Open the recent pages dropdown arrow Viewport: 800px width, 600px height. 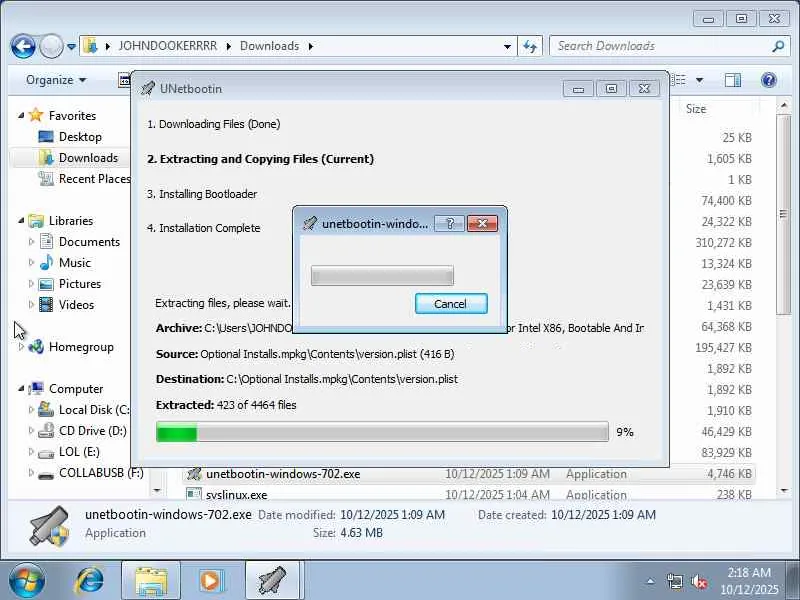point(71,47)
